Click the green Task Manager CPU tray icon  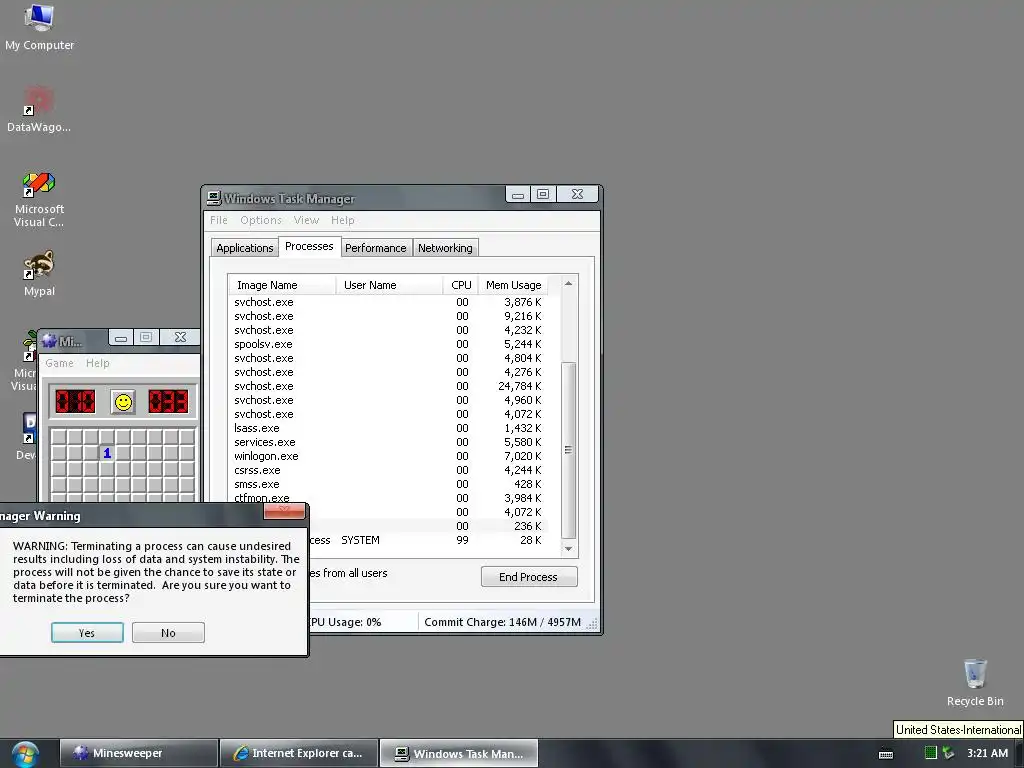[x=931, y=753]
